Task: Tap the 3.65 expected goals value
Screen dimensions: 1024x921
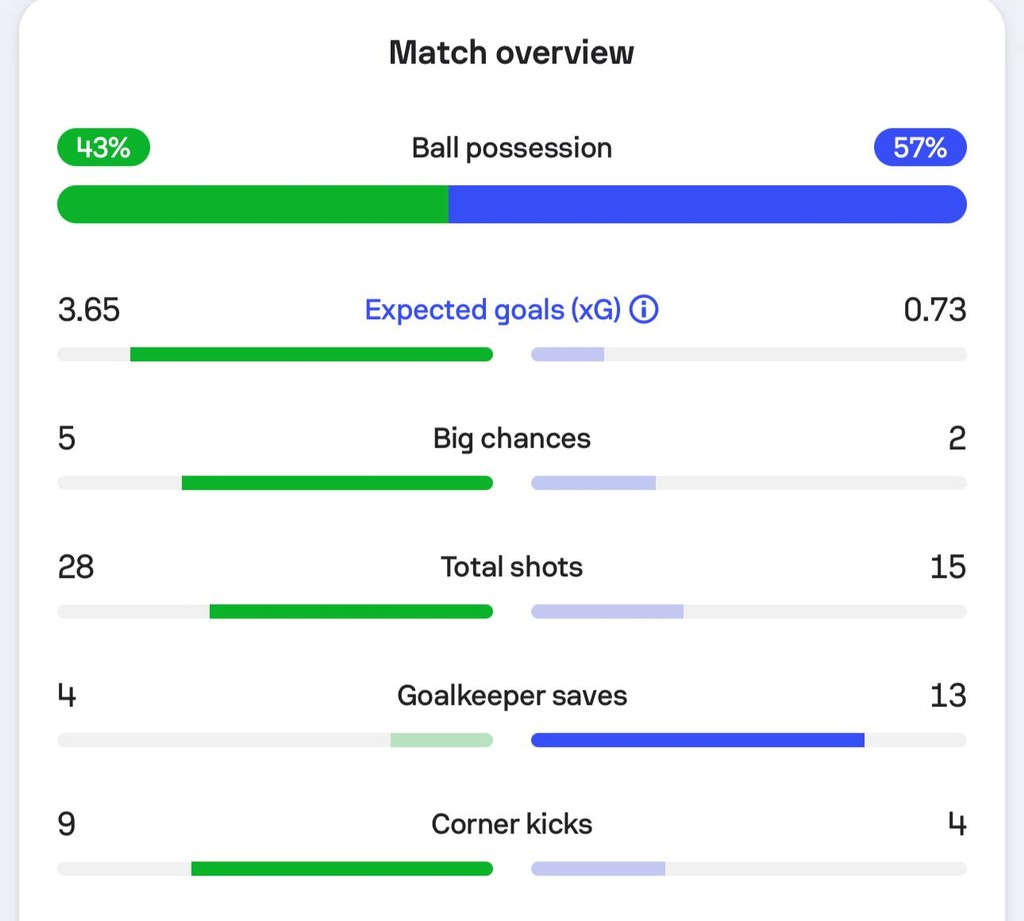Action: 89,310
